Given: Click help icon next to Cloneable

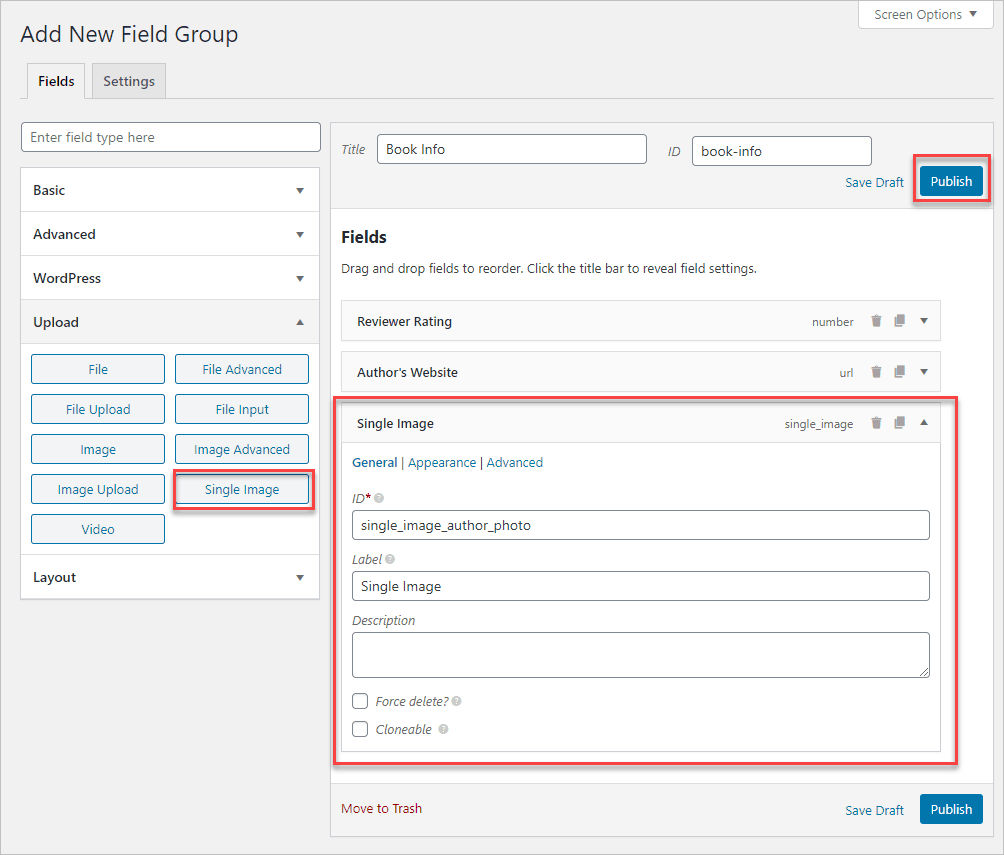Looking at the screenshot, I should point(443,730).
